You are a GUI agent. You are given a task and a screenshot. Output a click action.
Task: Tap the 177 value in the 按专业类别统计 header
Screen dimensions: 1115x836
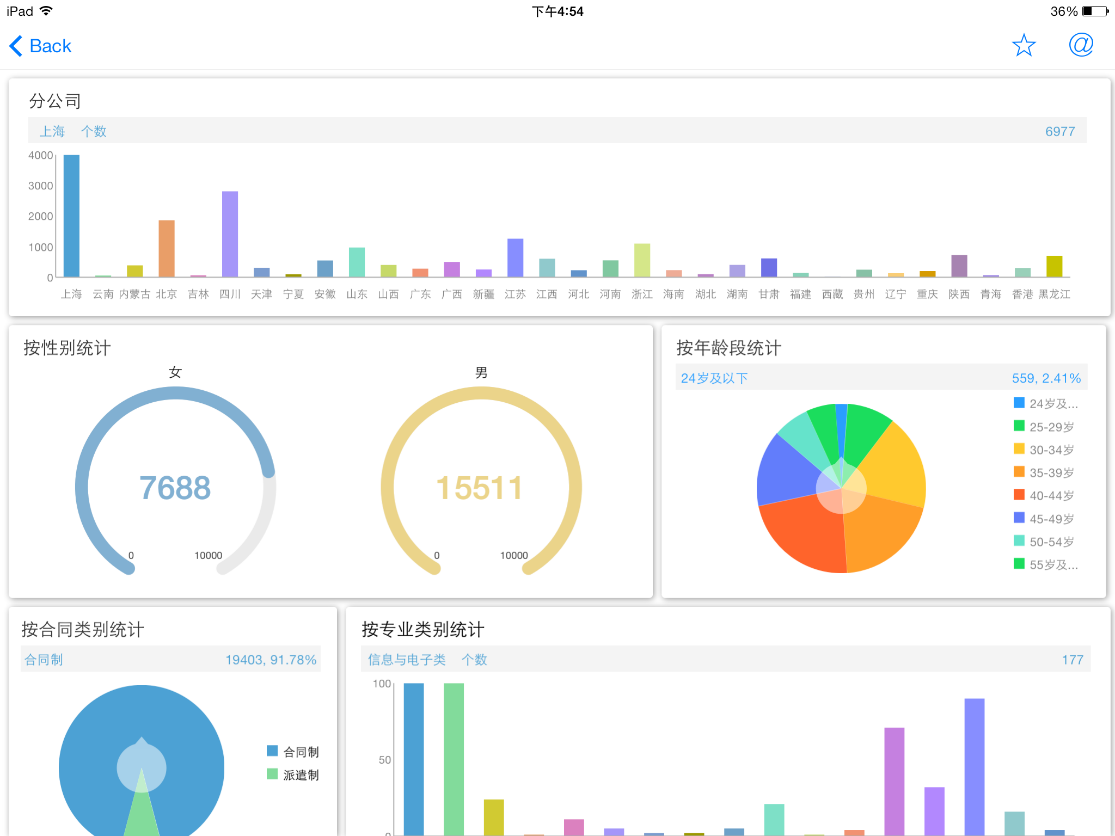pyautogui.click(x=1072, y=660)
